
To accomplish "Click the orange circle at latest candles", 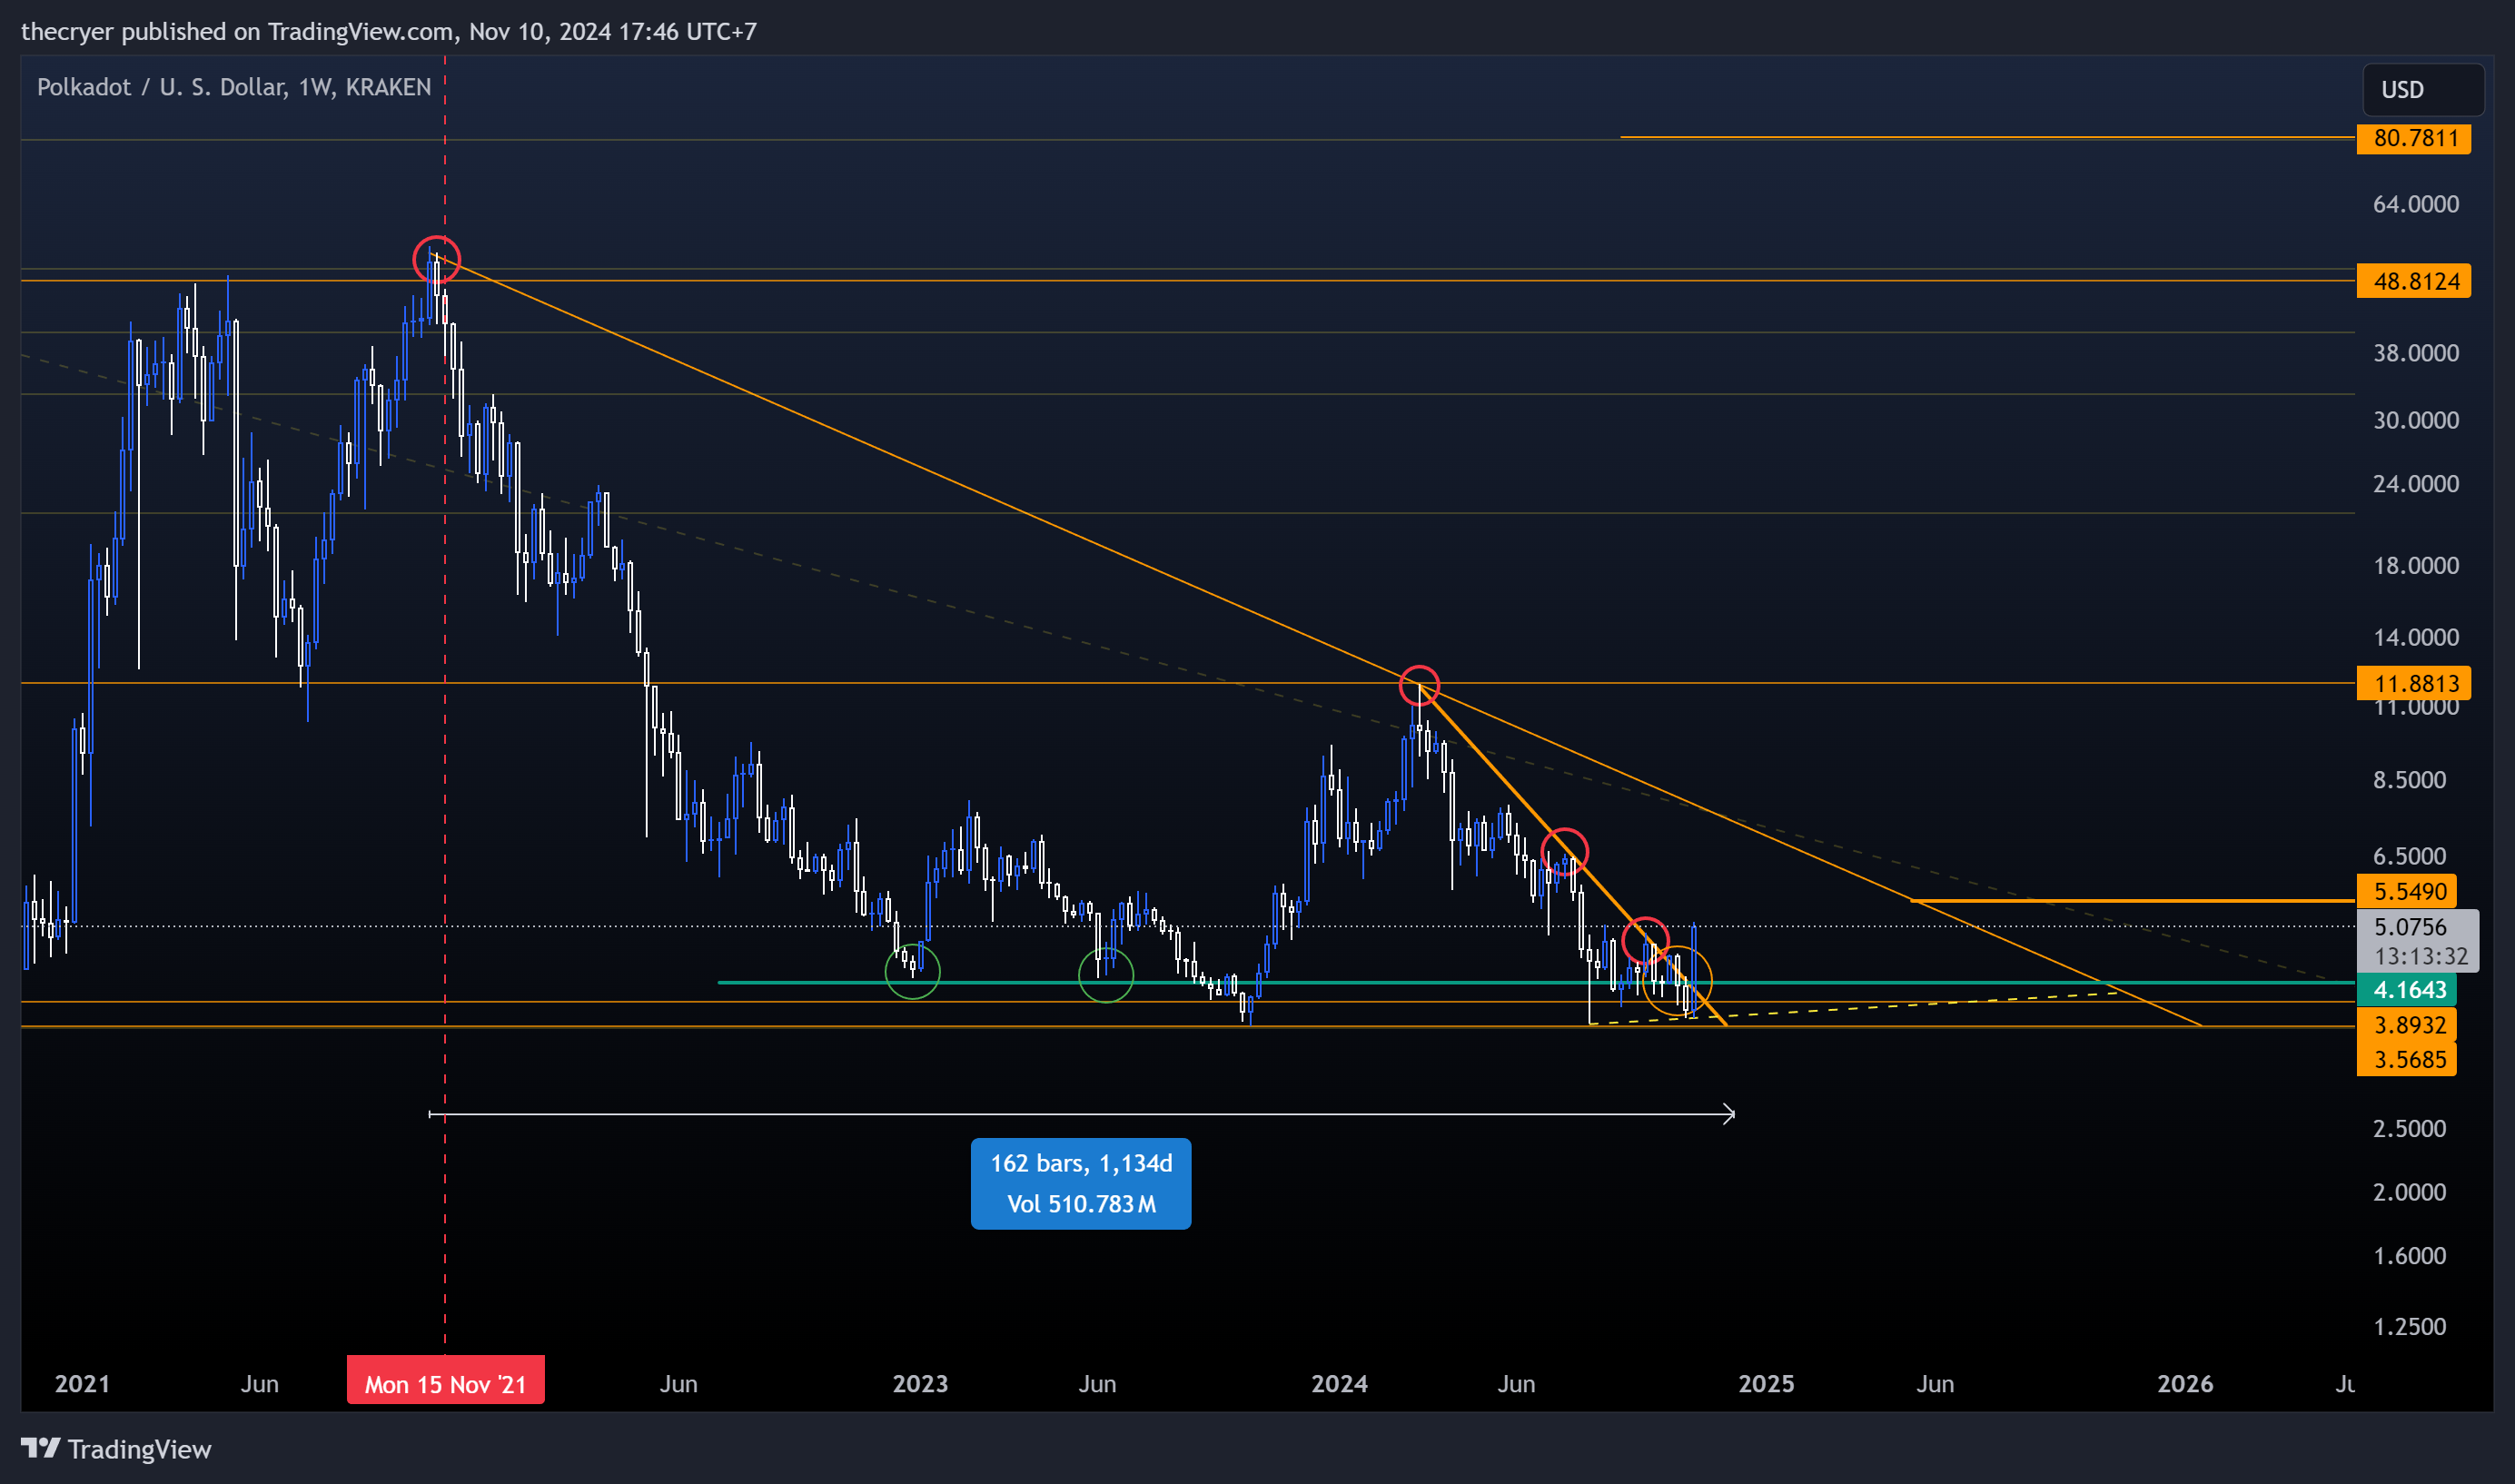I will [x=1677, y=981].
